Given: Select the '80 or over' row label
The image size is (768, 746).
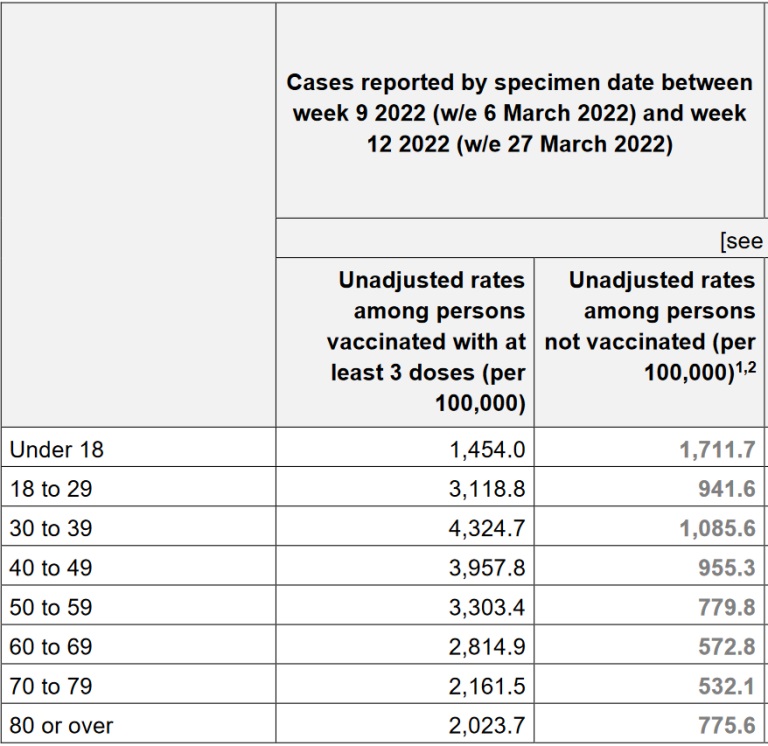Looking at the screenshot, I should (61, 726).
